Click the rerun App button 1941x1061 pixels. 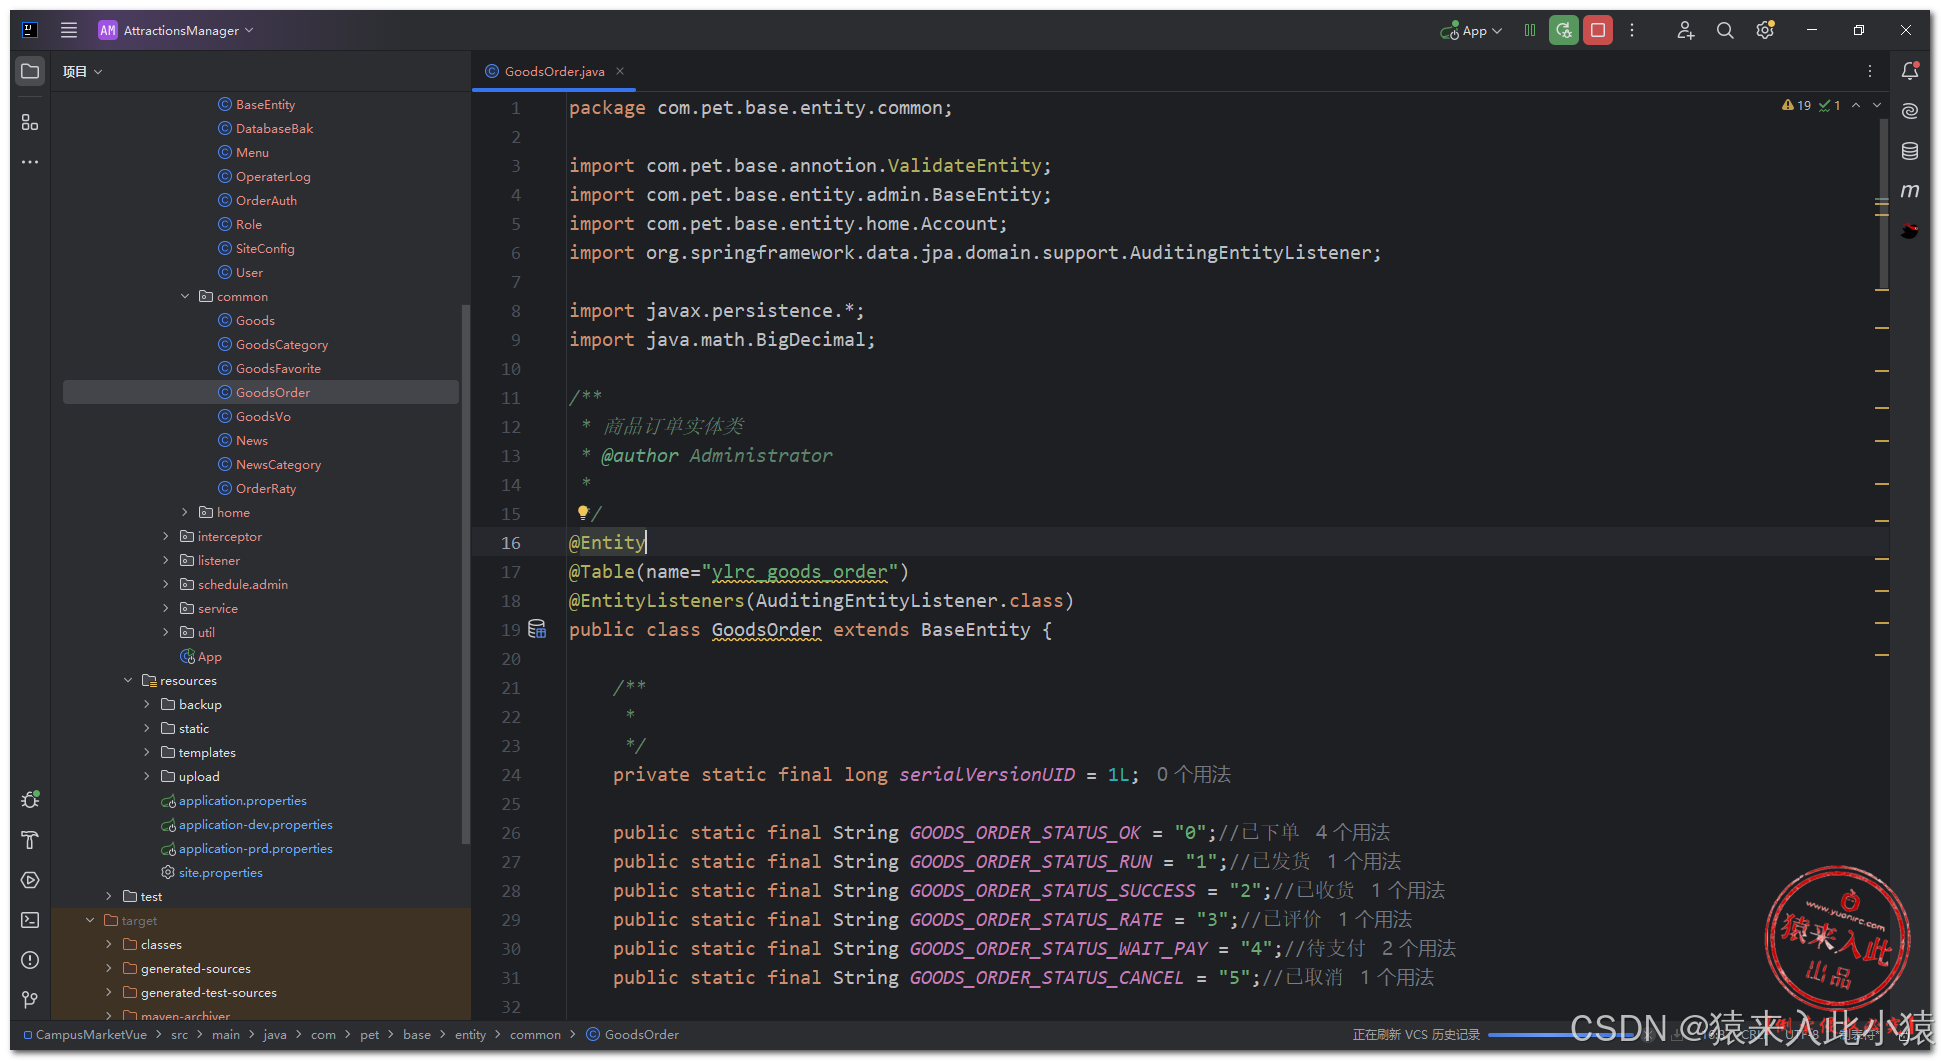point(1564,30)
